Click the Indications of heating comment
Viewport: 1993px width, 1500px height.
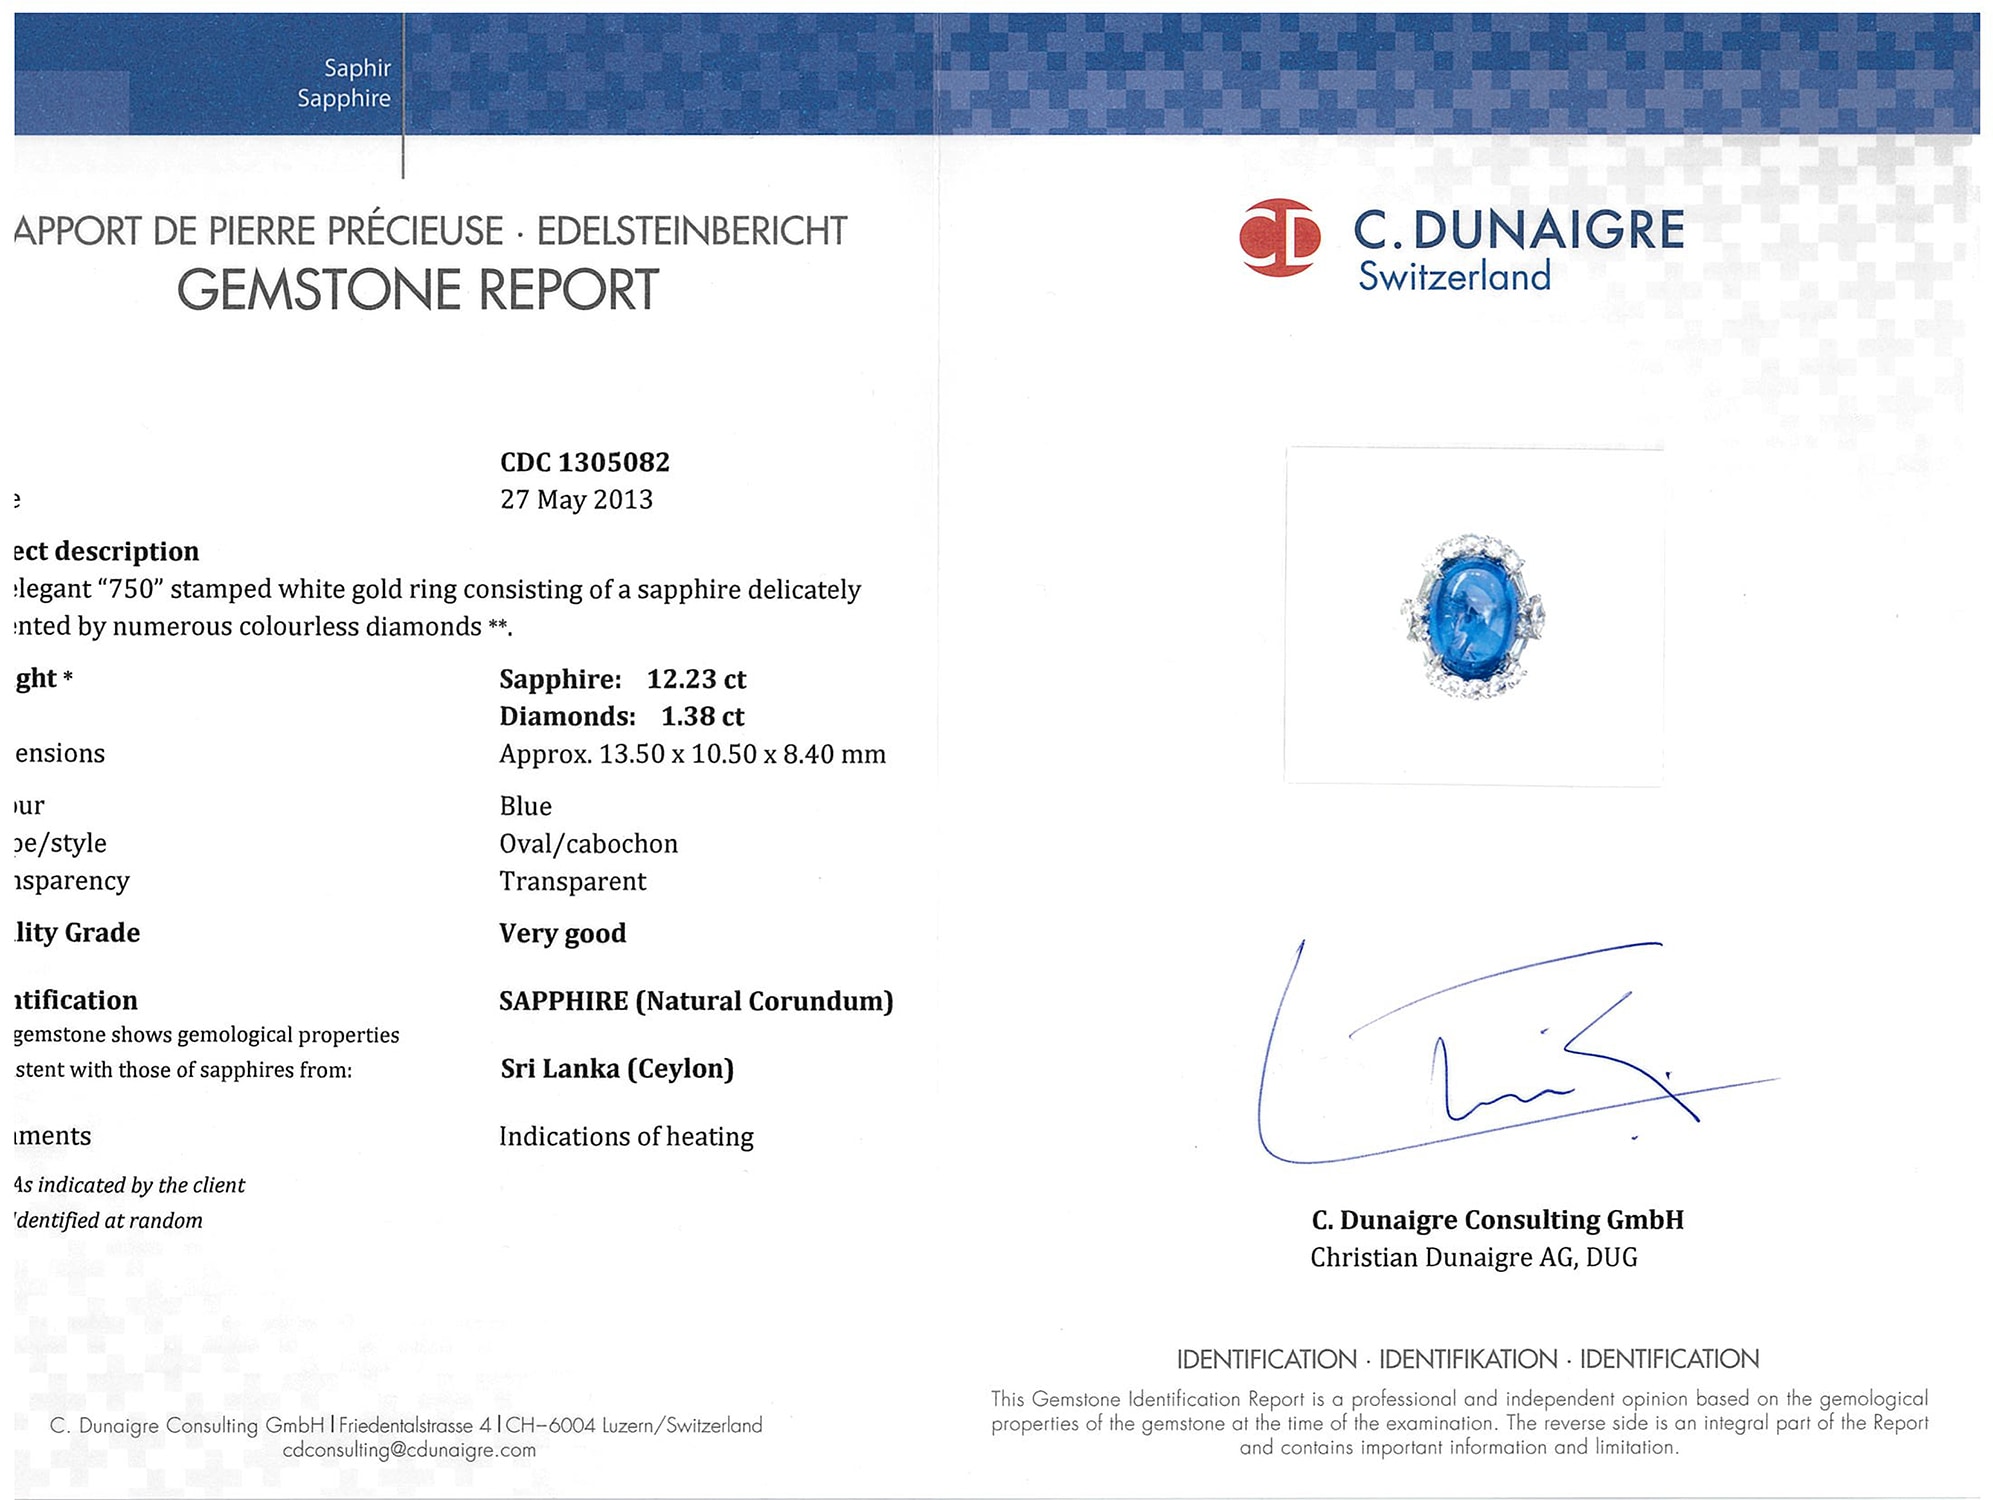pos(626,1136)
